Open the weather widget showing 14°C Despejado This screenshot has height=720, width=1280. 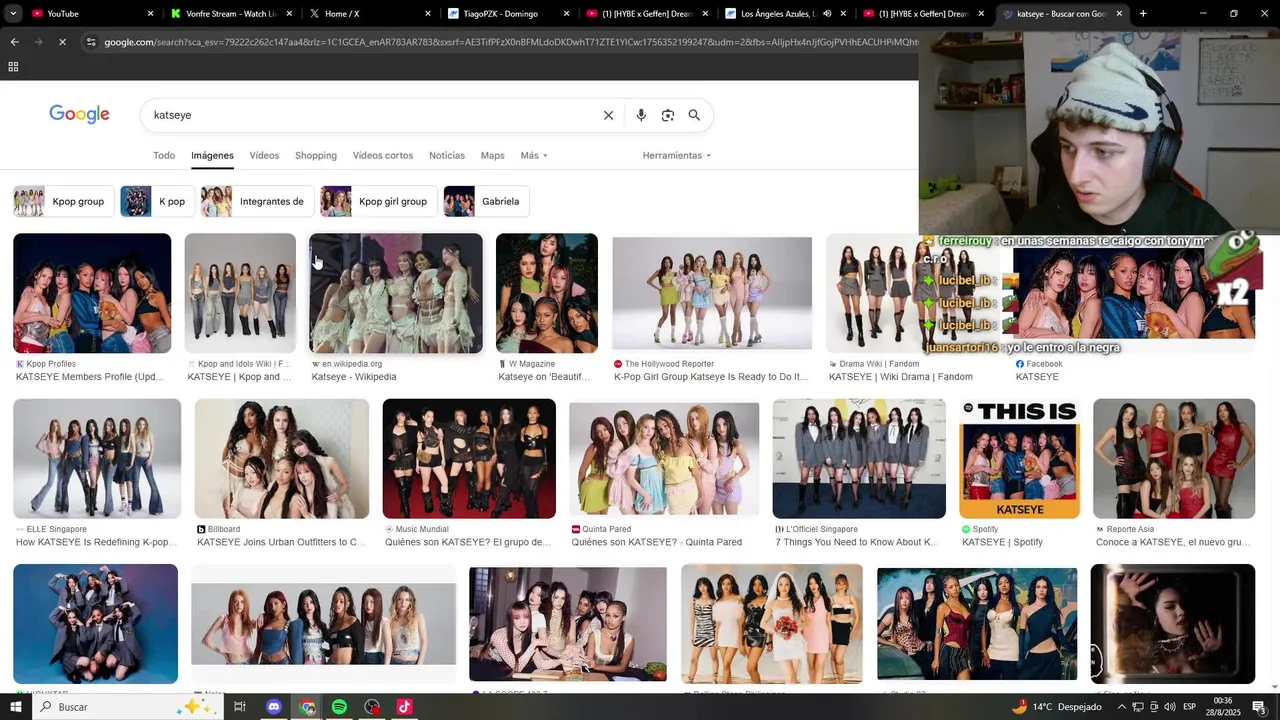[1056, 707]
